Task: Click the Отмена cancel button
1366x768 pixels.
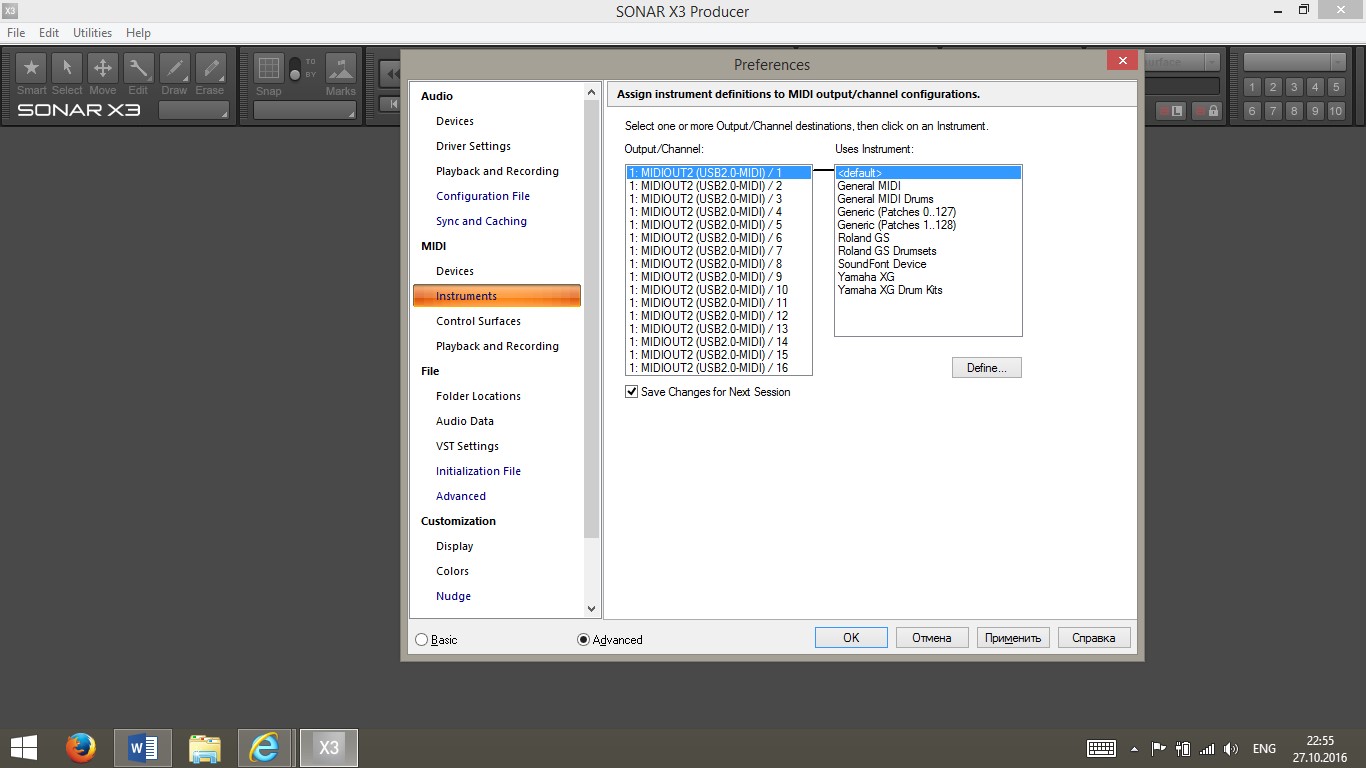Action: (932, 638)
